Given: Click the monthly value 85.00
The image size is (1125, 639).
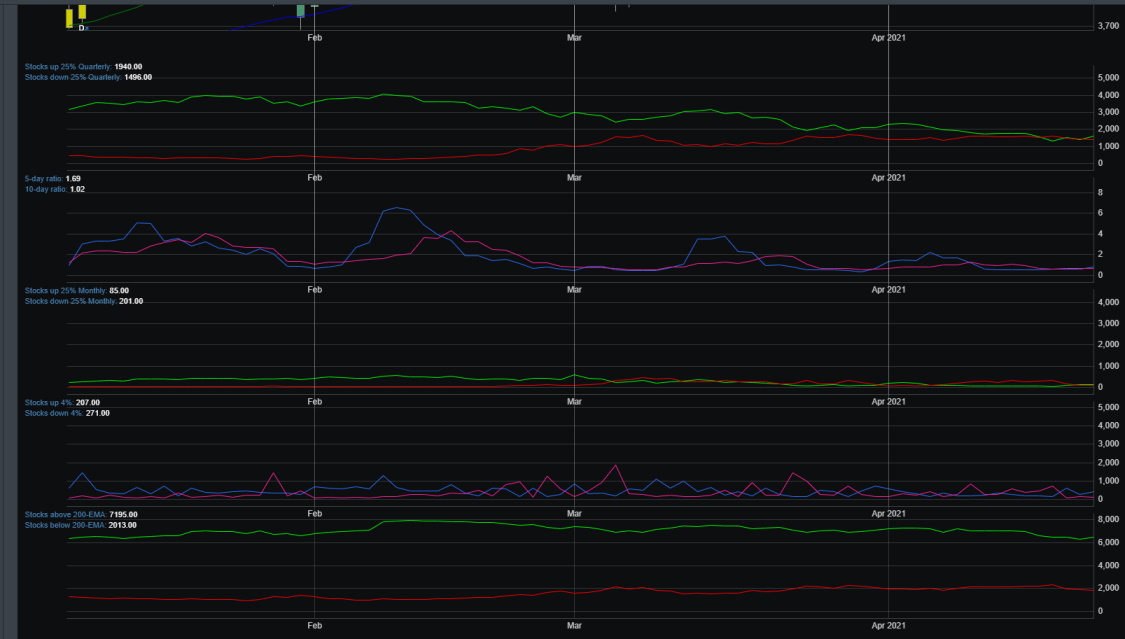Looking at the screenshot, I should tap(119, 290).
